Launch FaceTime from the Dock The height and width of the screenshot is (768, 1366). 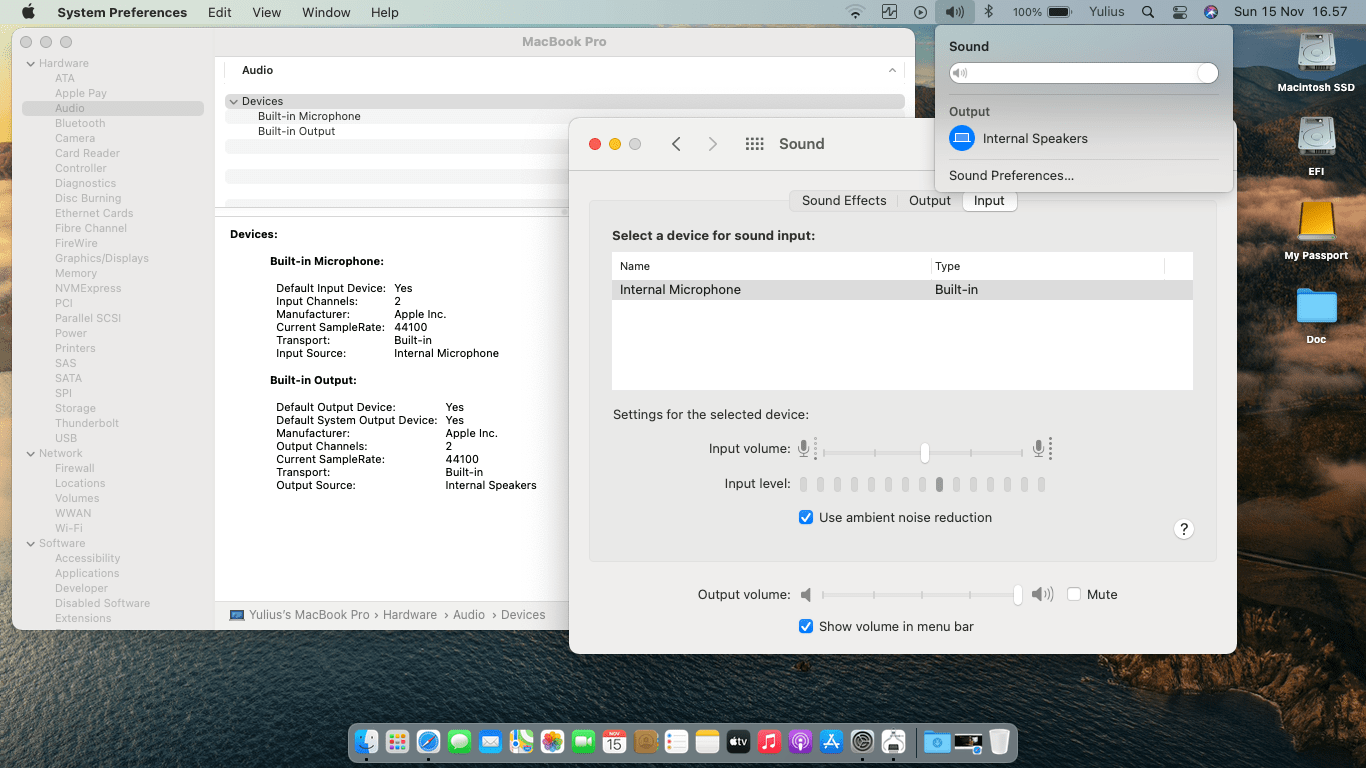584,742
